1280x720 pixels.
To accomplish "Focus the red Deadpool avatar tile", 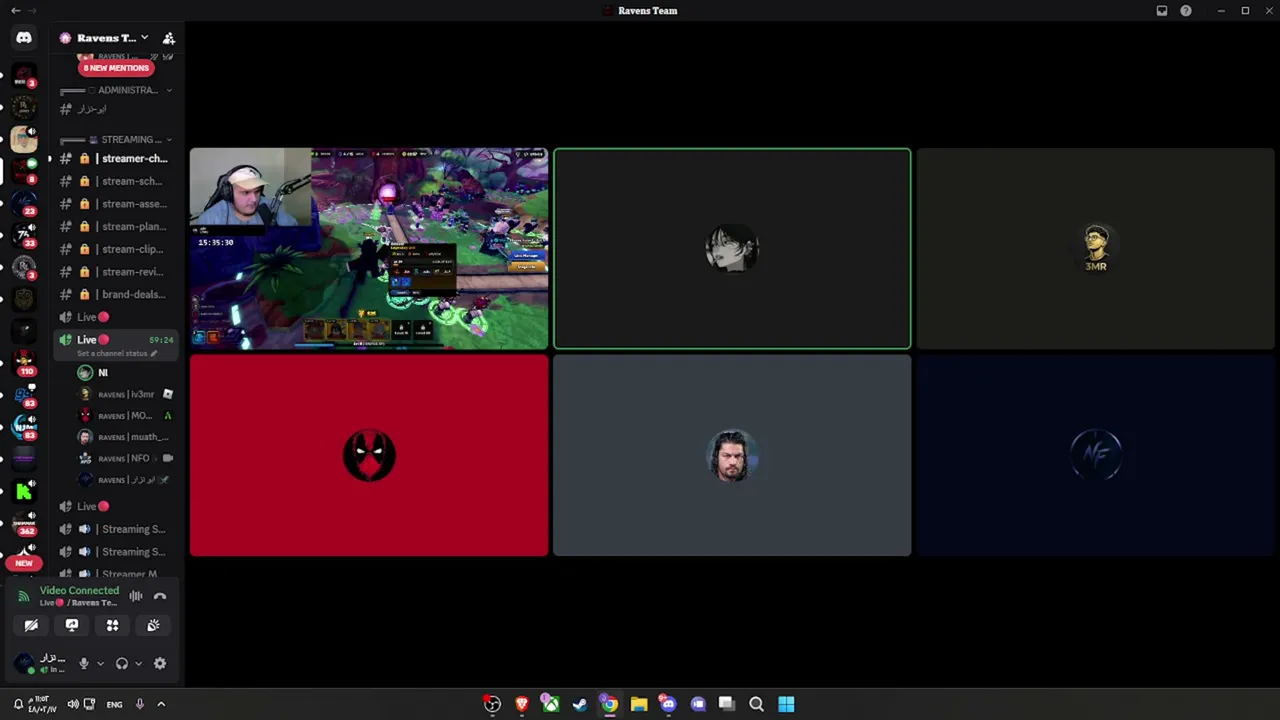I will (369, 456).
